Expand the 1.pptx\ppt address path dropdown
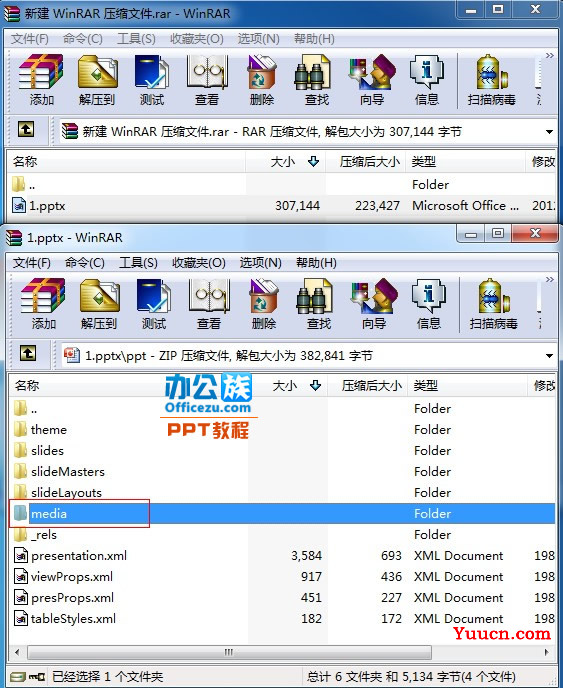563x688 pixels. pos(549,355)
